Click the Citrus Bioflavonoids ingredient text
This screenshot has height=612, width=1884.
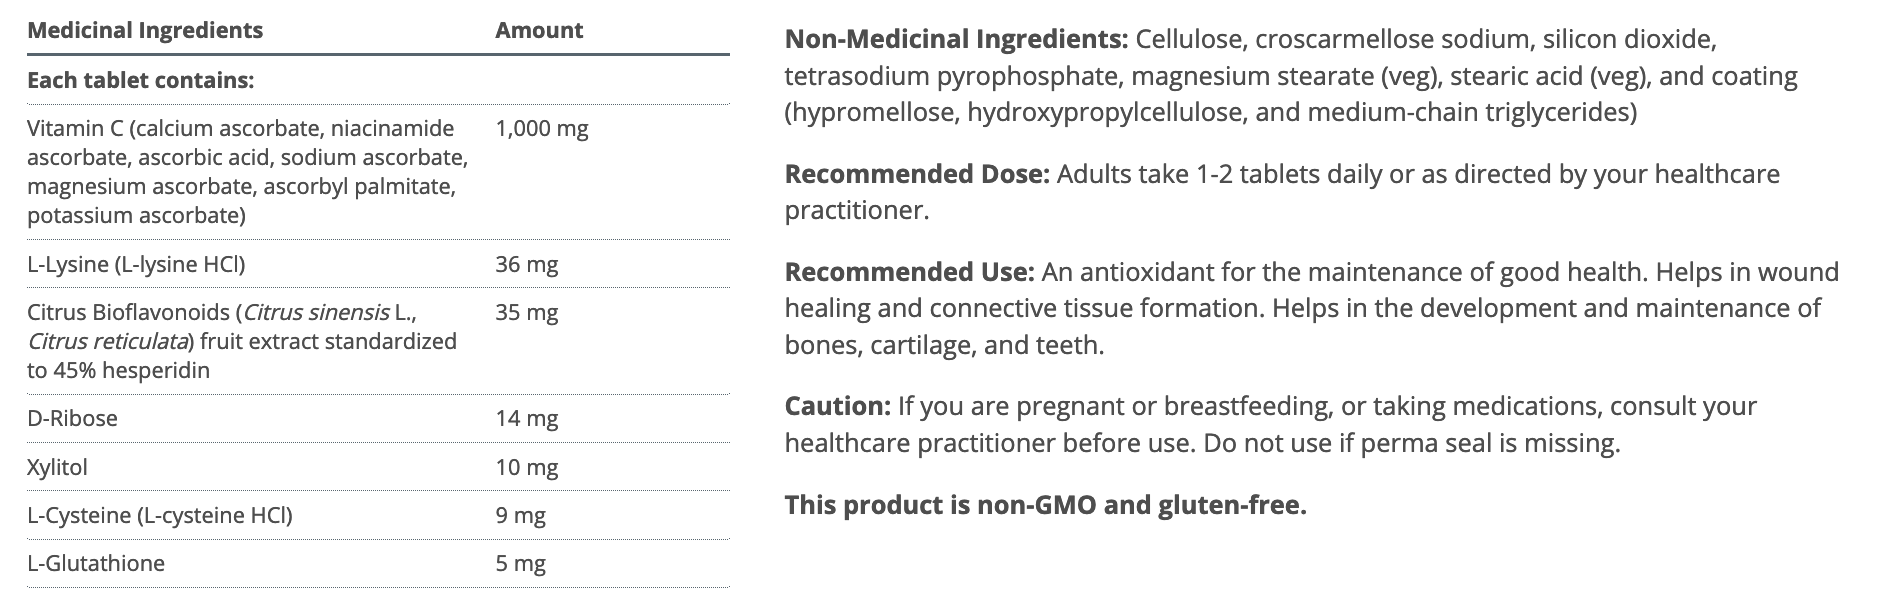click(x=241, y=341)
